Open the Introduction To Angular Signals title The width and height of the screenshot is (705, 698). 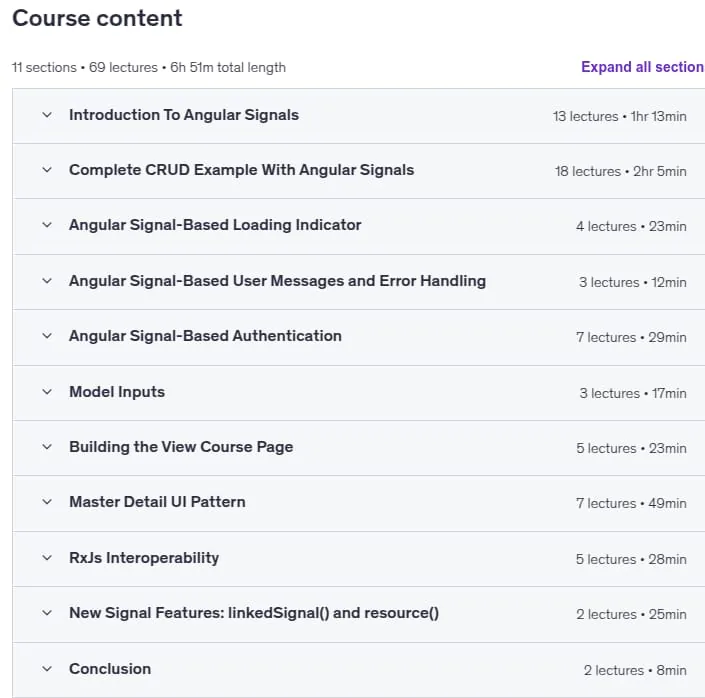184,115
